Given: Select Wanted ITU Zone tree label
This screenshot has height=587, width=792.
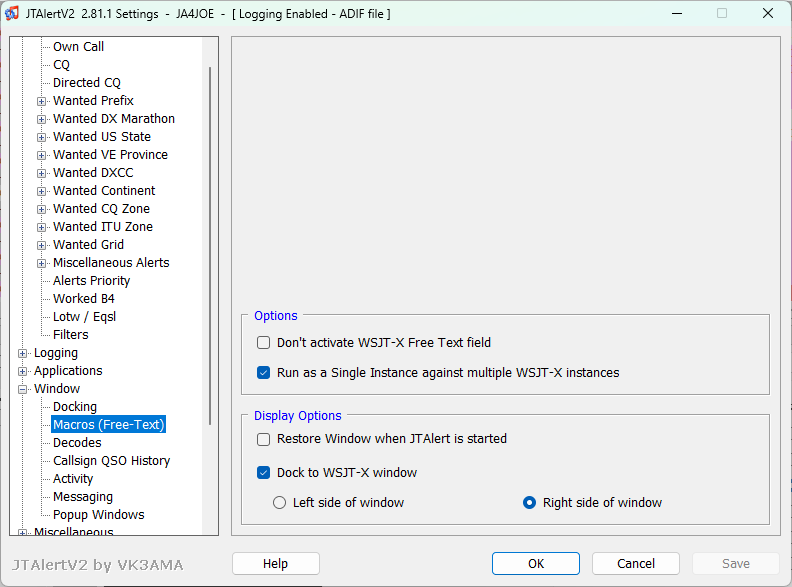Looking at the screenshot, I should coord(103,227).
